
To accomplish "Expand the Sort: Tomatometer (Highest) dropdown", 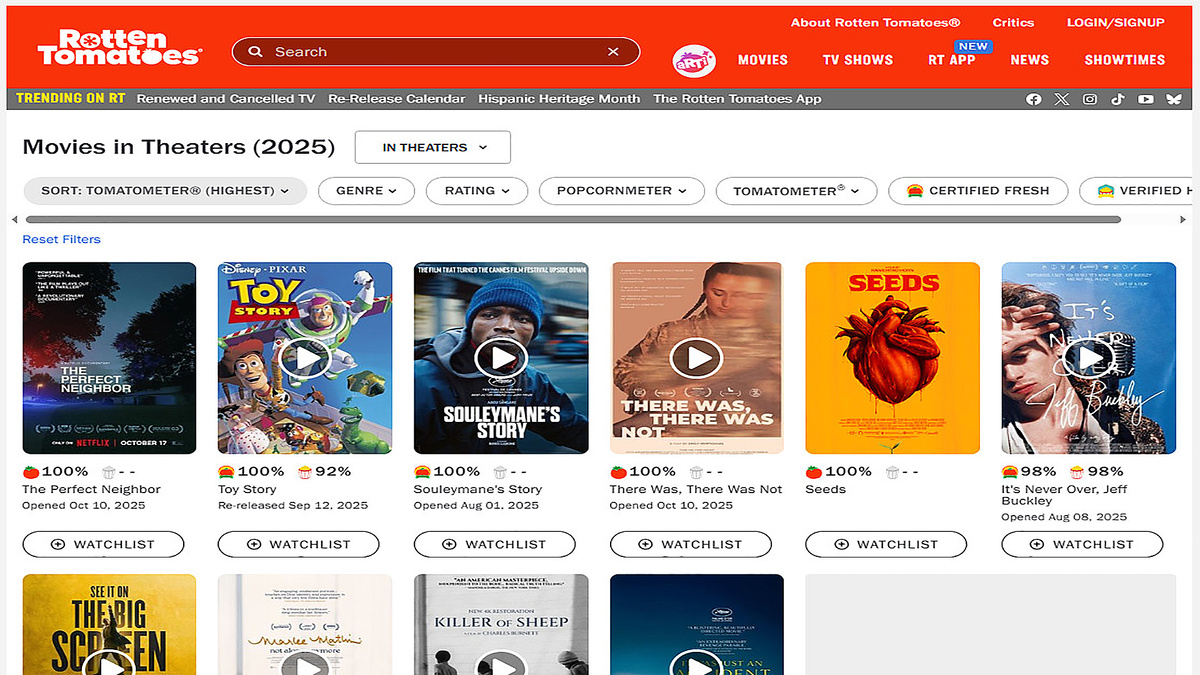I will [x=165, y=191].
